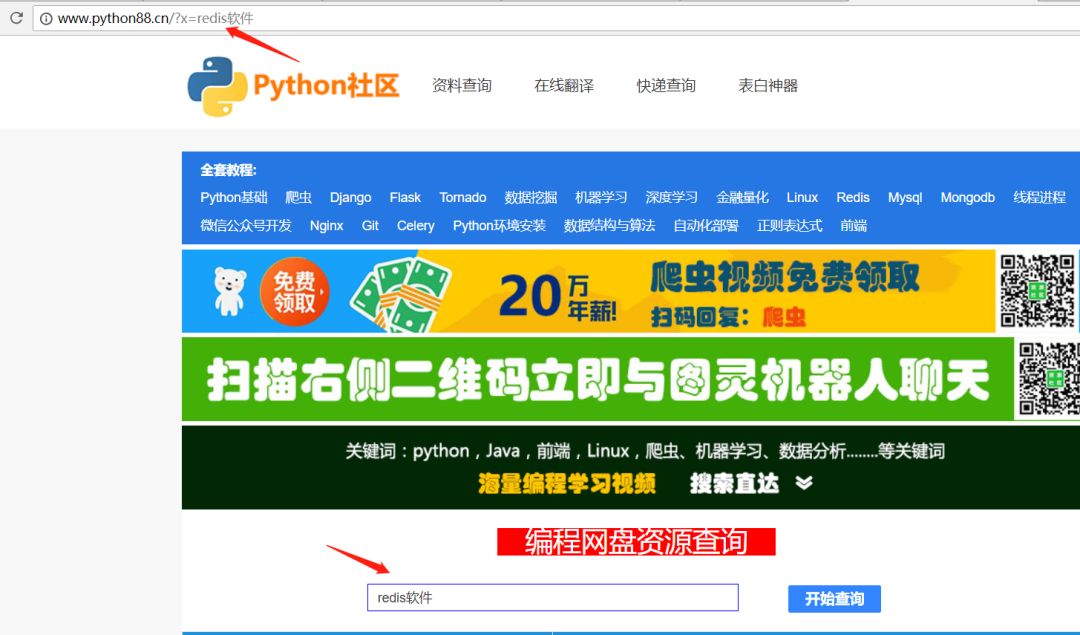
Task: Reload the page with the refresh icon
Action: (15, 18)
